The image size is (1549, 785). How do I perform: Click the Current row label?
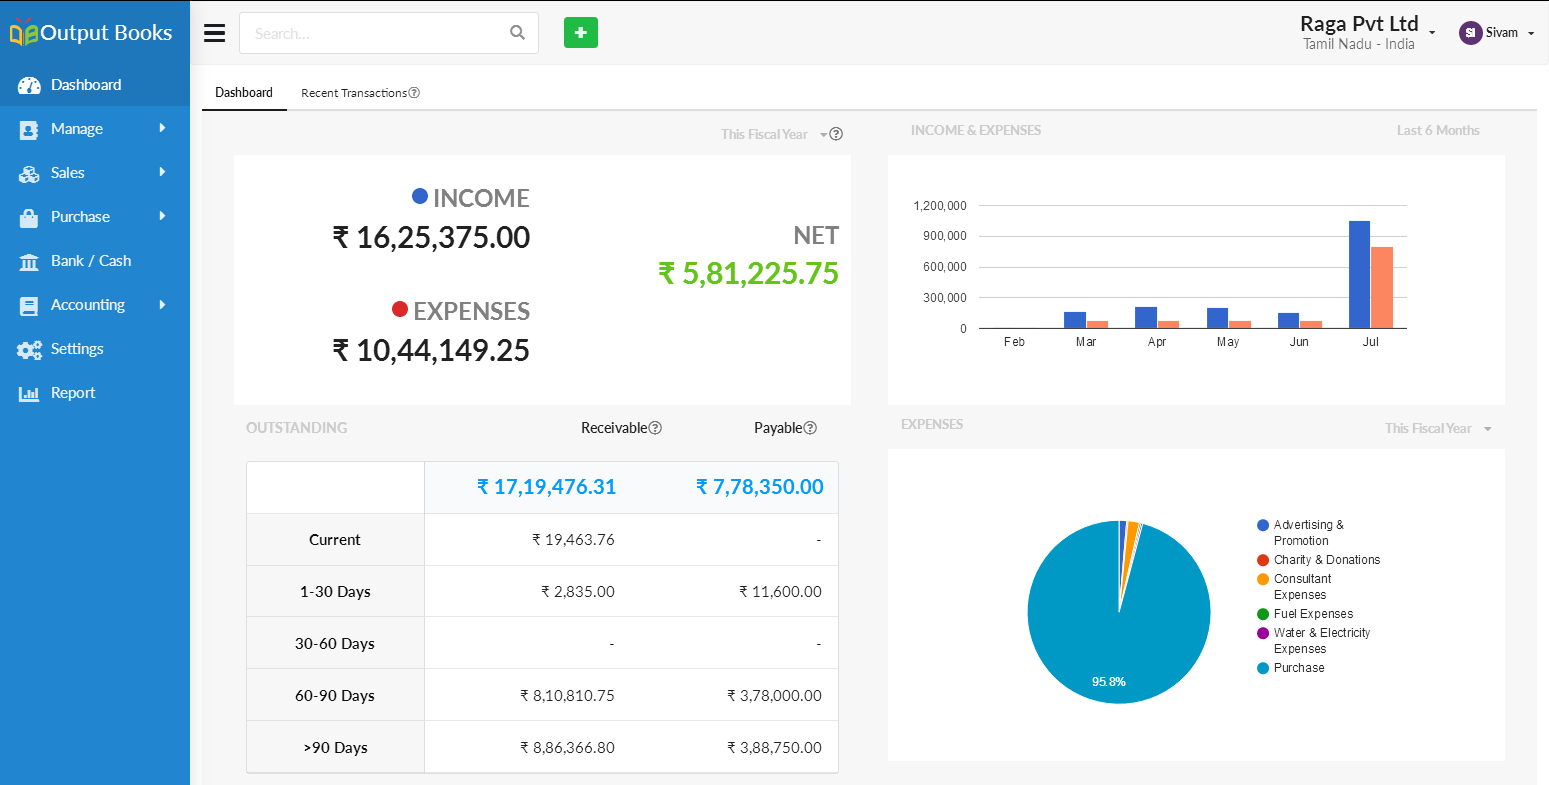tap(335, 540)
